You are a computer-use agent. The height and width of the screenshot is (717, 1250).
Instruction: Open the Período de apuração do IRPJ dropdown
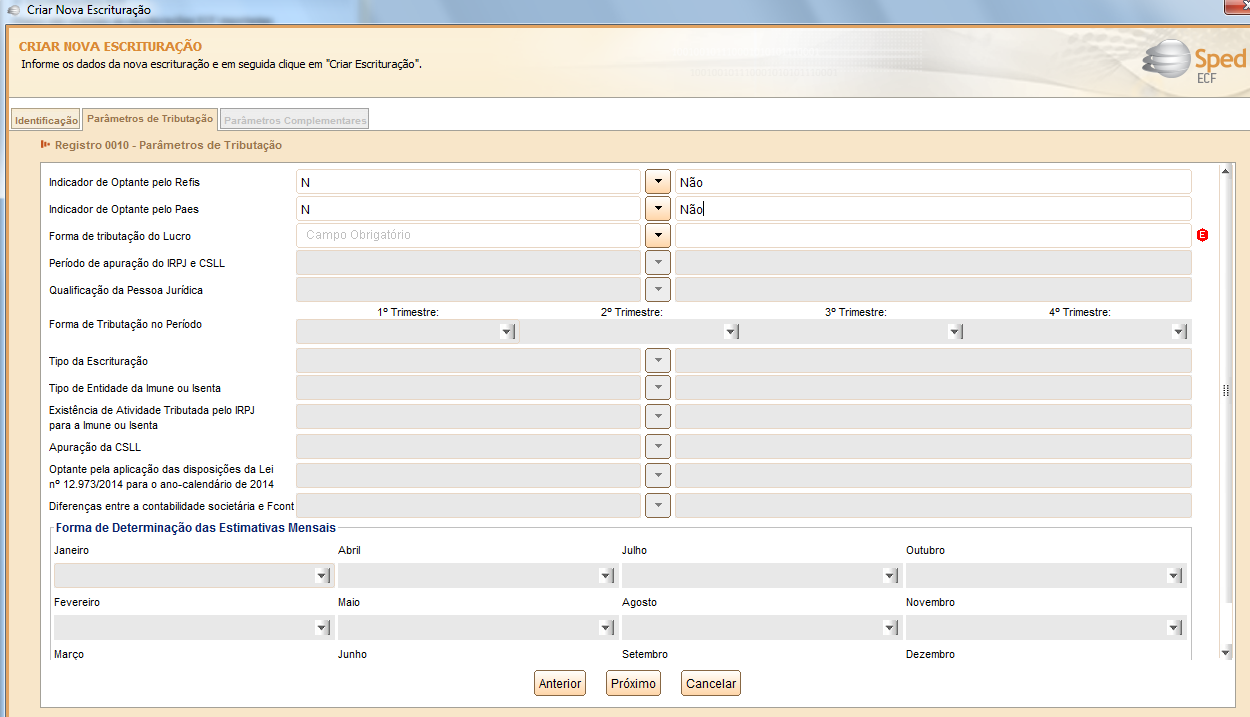pyautogui.click(x=657, y=263)
